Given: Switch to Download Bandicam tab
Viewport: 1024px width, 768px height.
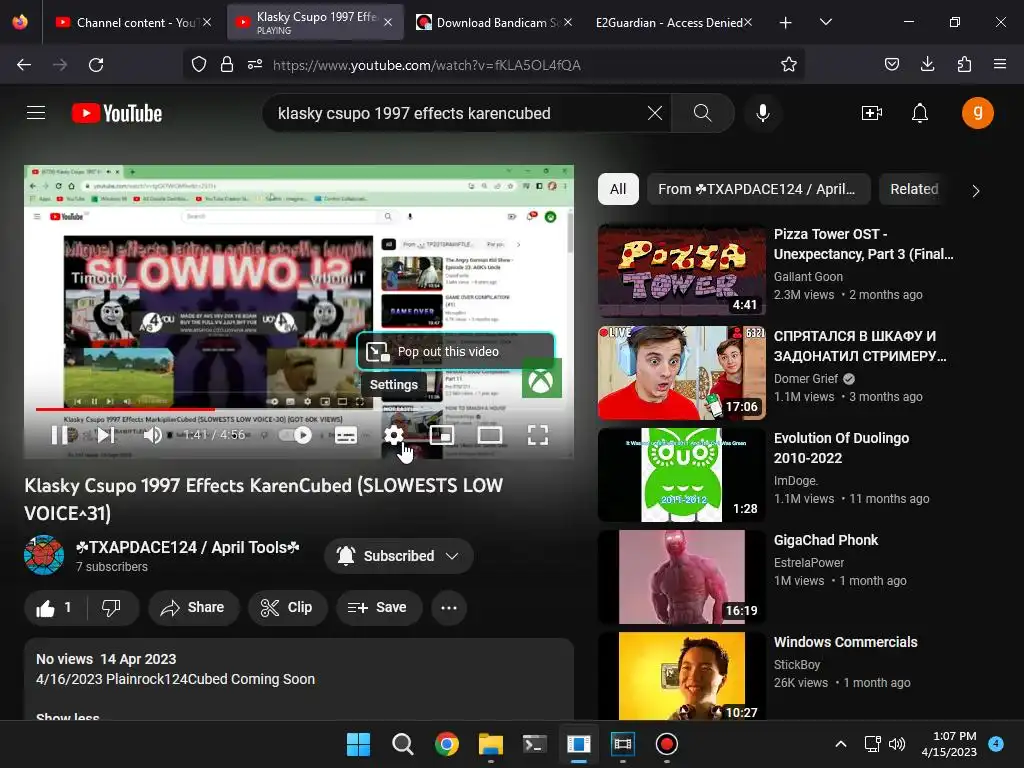Looking at the screenshot, I should pyautogui.click(x=493, y=22).
